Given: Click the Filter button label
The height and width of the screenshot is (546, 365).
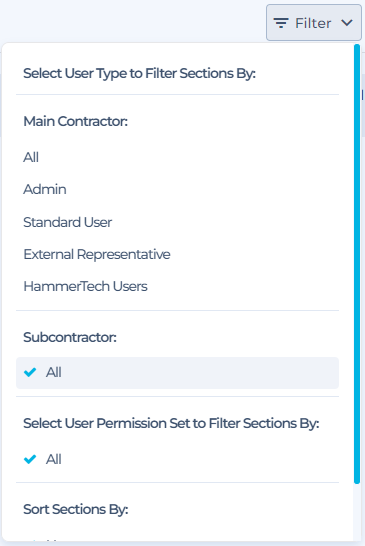Looking at the screenshot, I should pyautogui.click(x=313, y=23).
